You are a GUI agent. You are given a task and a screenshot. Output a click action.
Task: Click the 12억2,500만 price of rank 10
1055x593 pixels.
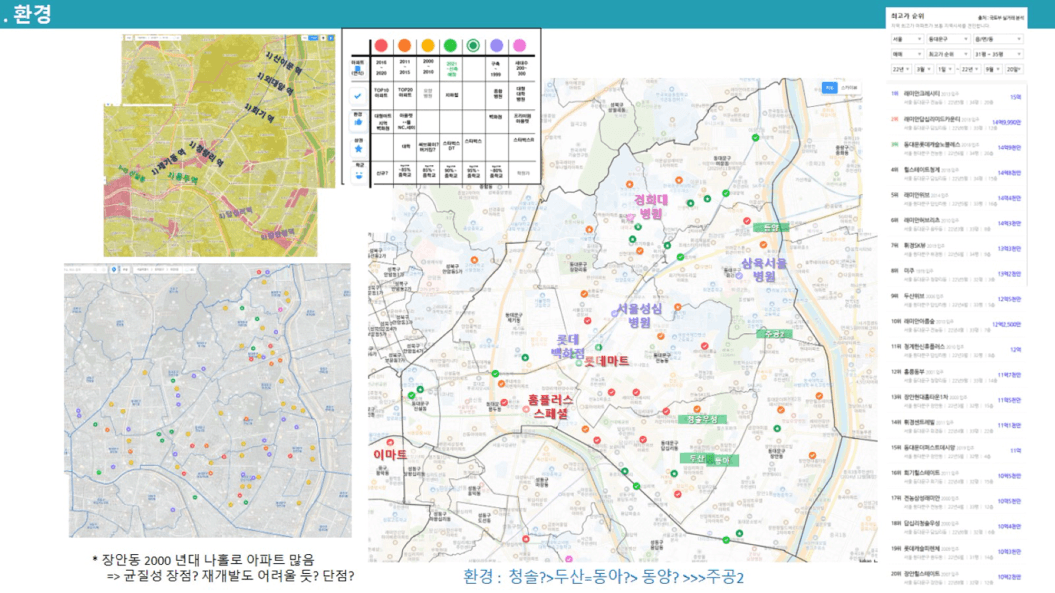point(1006,324)
